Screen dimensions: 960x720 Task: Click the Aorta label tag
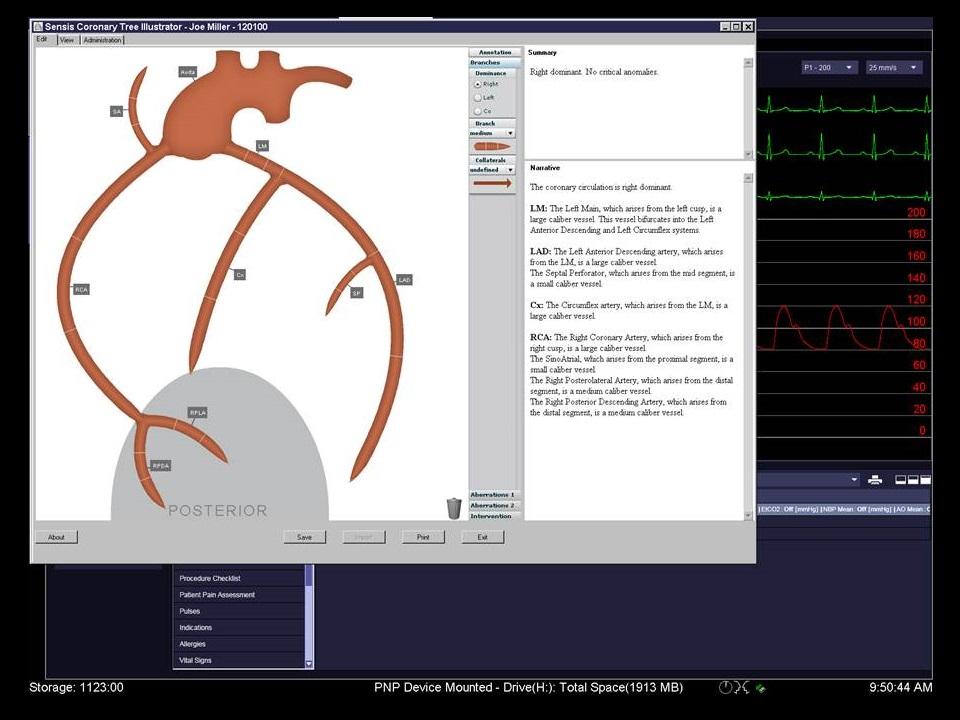tap(188, 72)
